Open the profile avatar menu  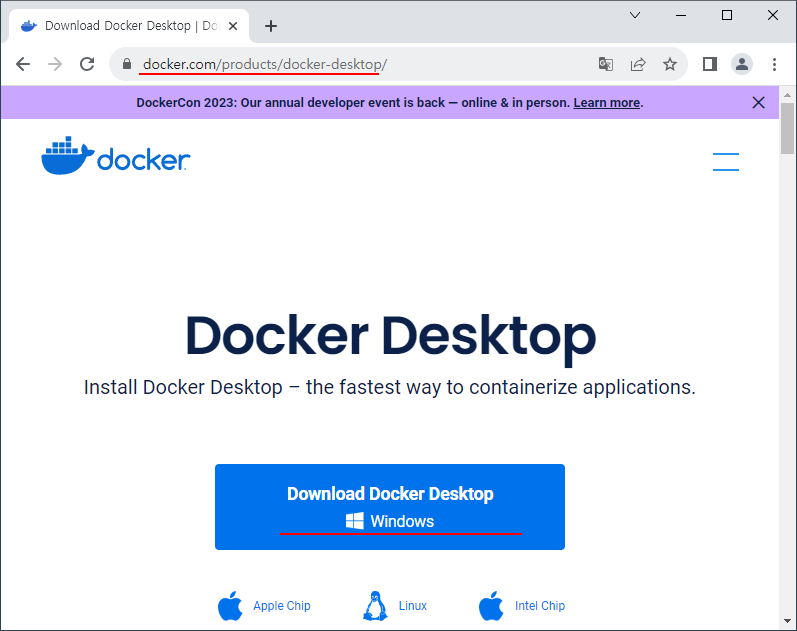[x=742, y=64]
